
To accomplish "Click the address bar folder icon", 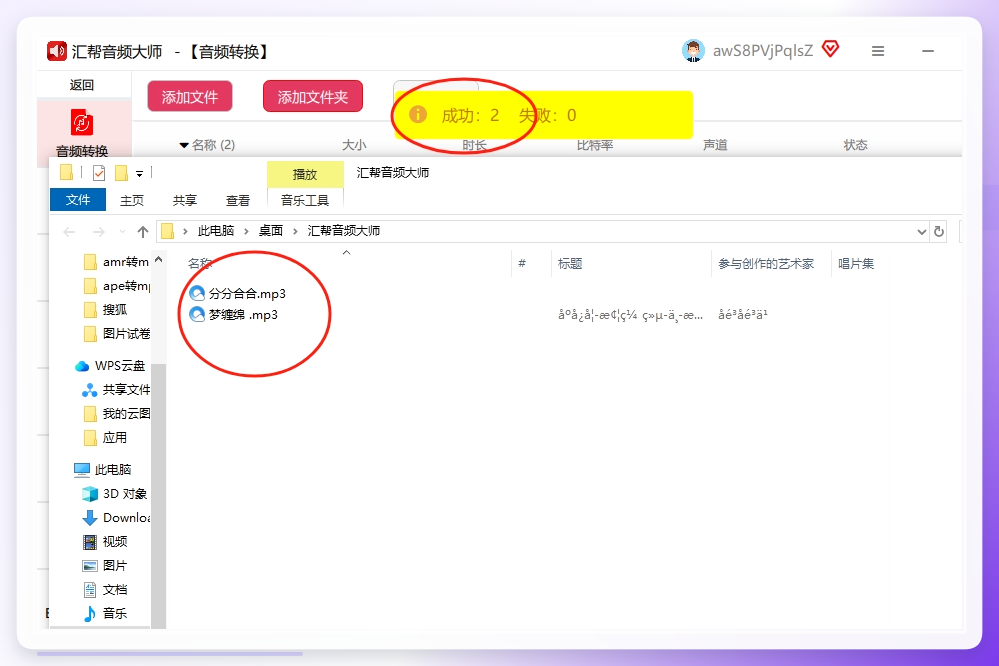I will pos(168,231).
